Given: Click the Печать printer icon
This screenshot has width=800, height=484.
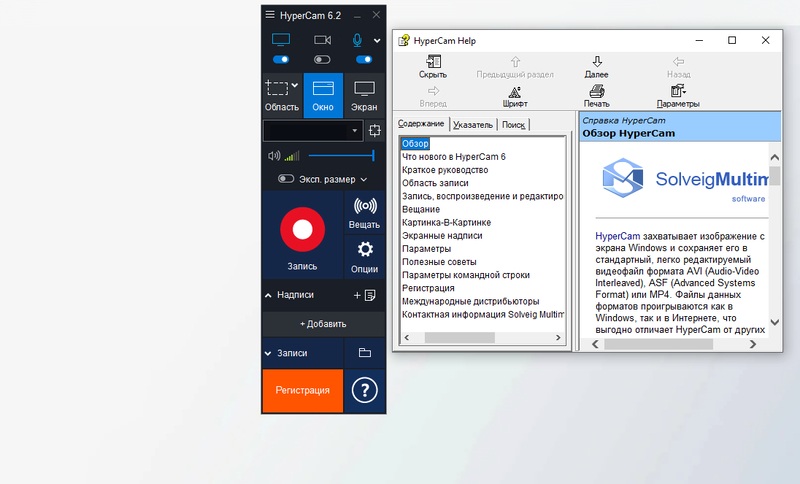Looking at the screenshot, I should click(x=596, y=96).
